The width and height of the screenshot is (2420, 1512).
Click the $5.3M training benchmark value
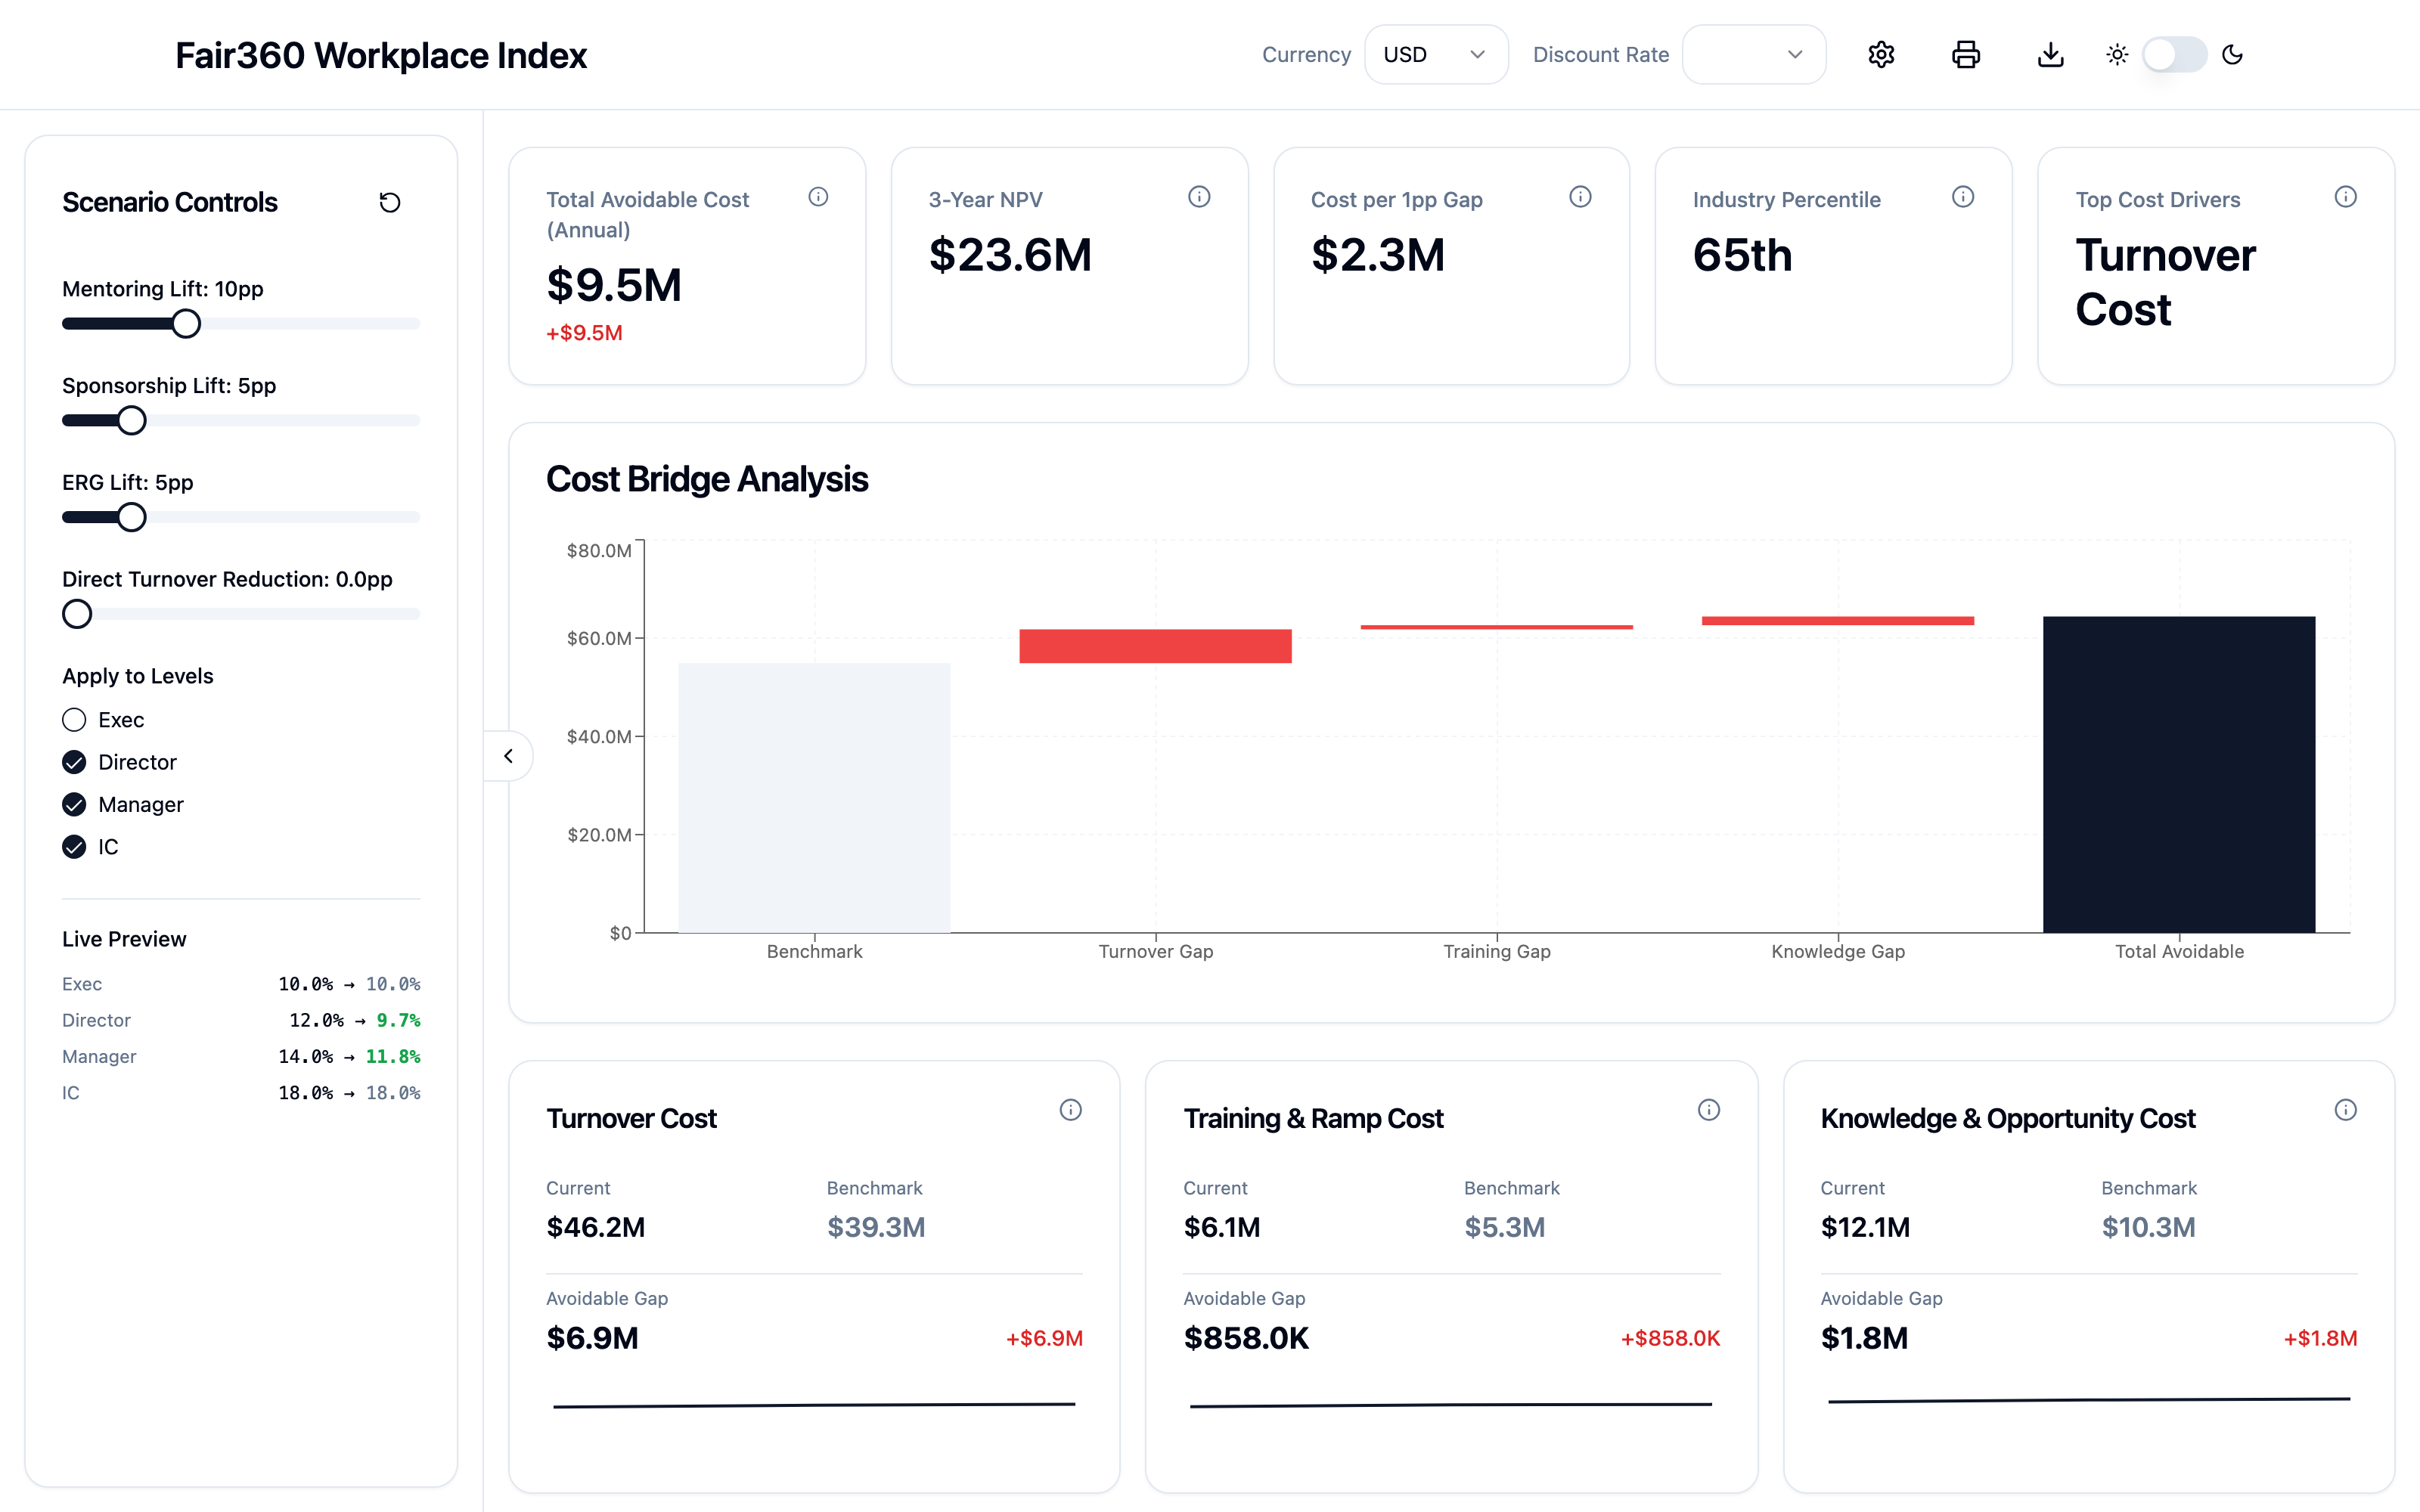point(1504,1227)
